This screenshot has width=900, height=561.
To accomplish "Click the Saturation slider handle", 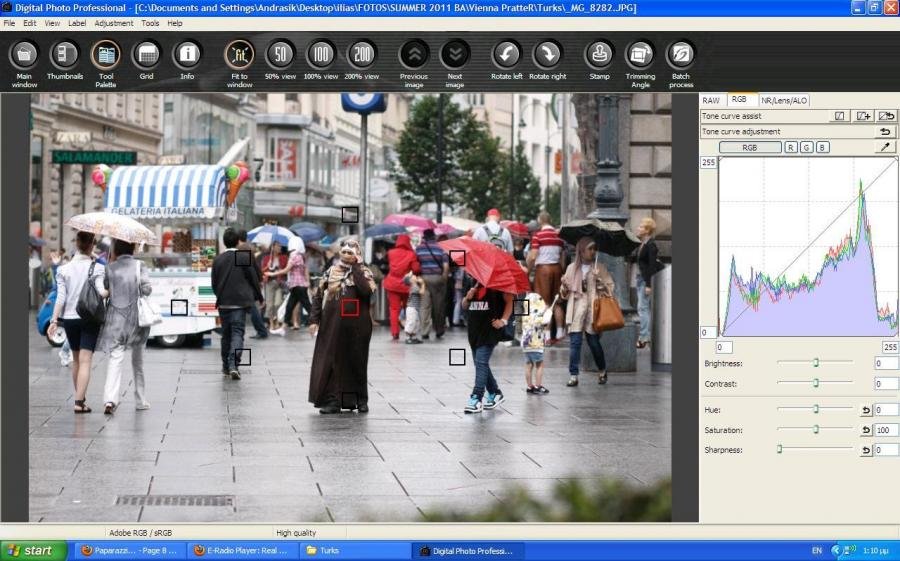I will (816, 429).
